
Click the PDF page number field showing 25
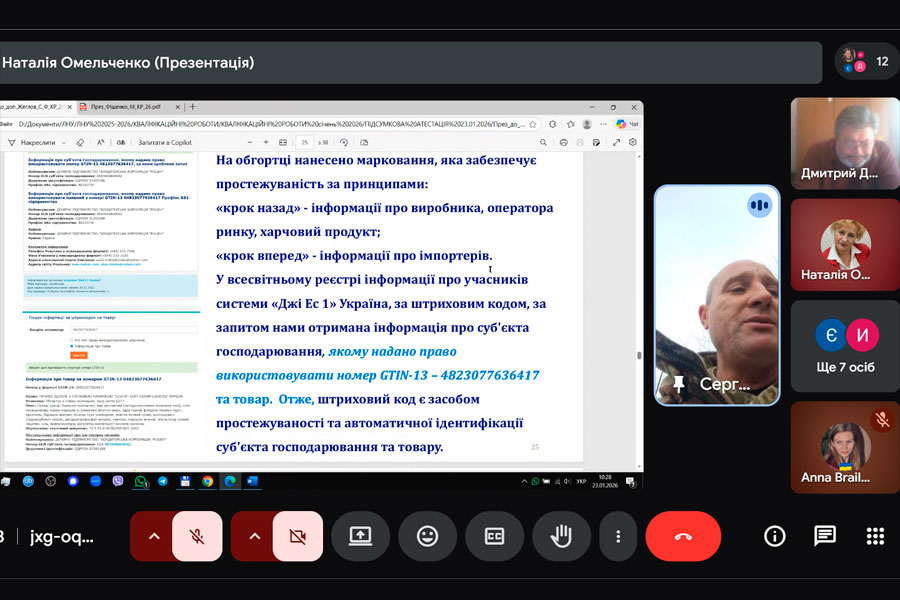[304, 142]
